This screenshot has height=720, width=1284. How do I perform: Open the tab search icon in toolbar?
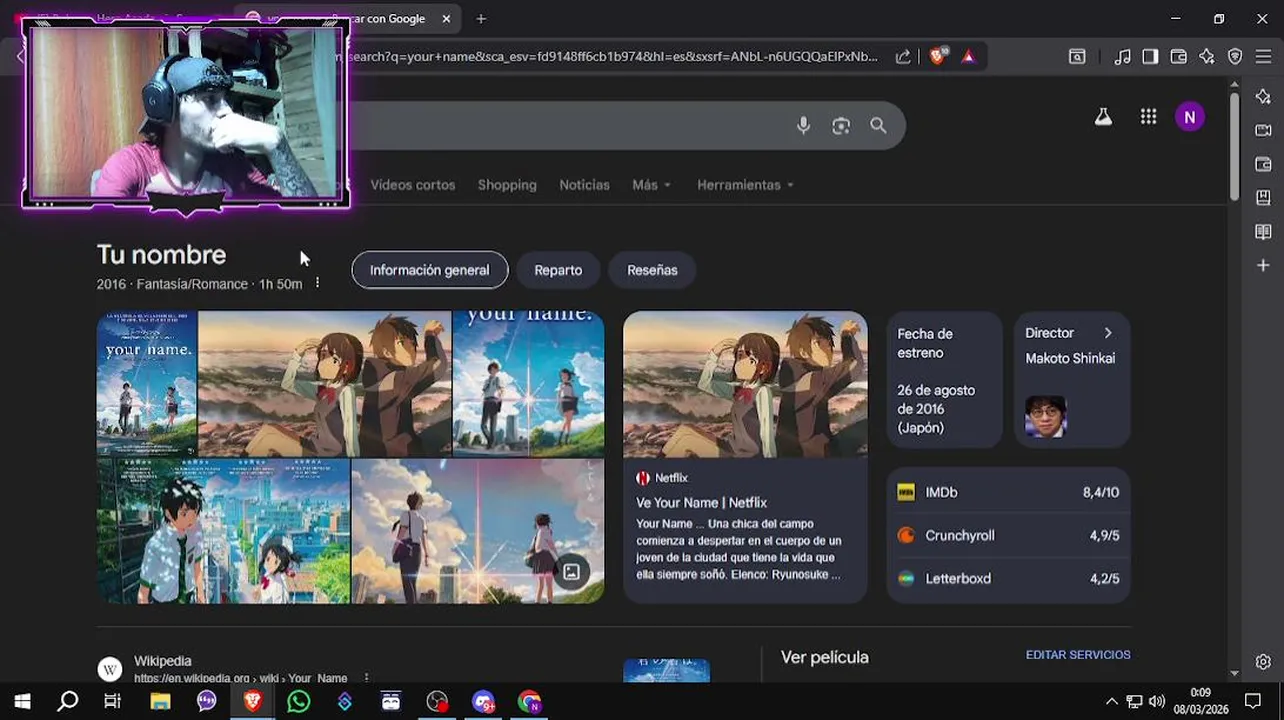[1077, 57]
